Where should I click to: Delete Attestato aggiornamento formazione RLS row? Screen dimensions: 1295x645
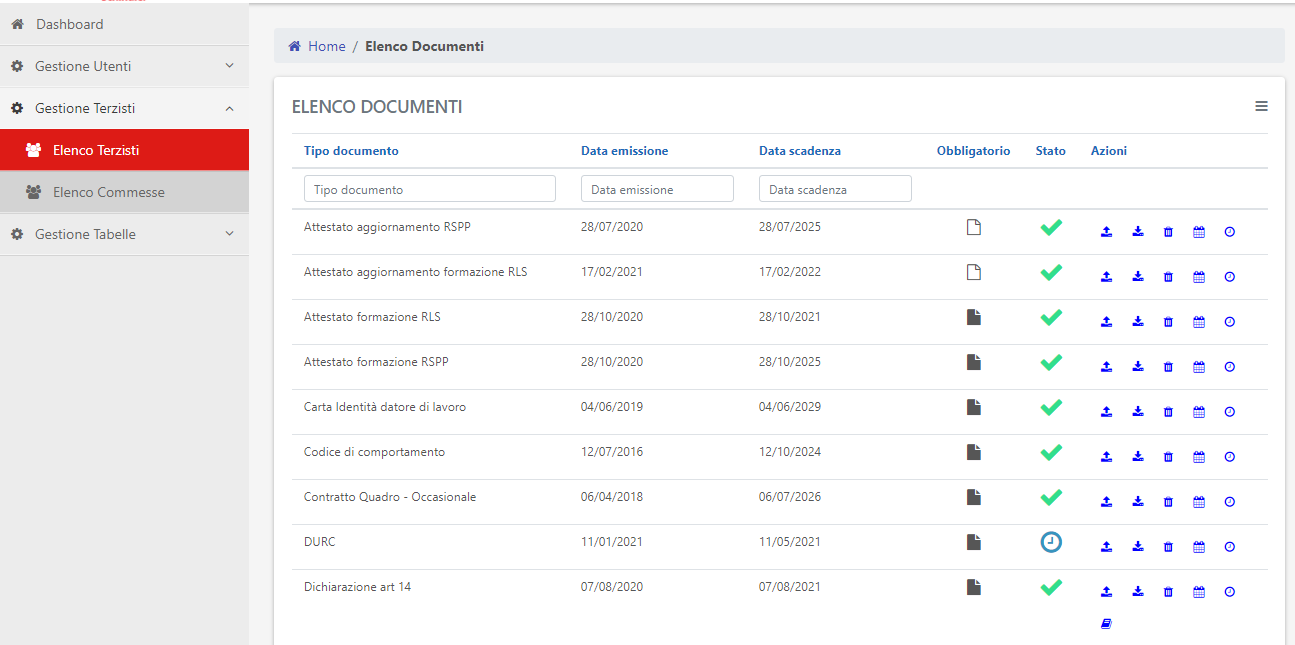point(1168,277)
